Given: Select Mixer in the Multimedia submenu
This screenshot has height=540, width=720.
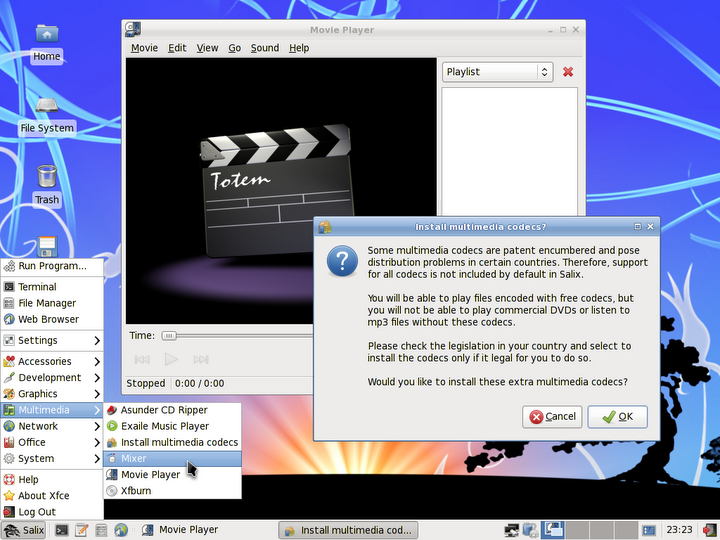Looking at the screenshot, I should tap(134, 458).
